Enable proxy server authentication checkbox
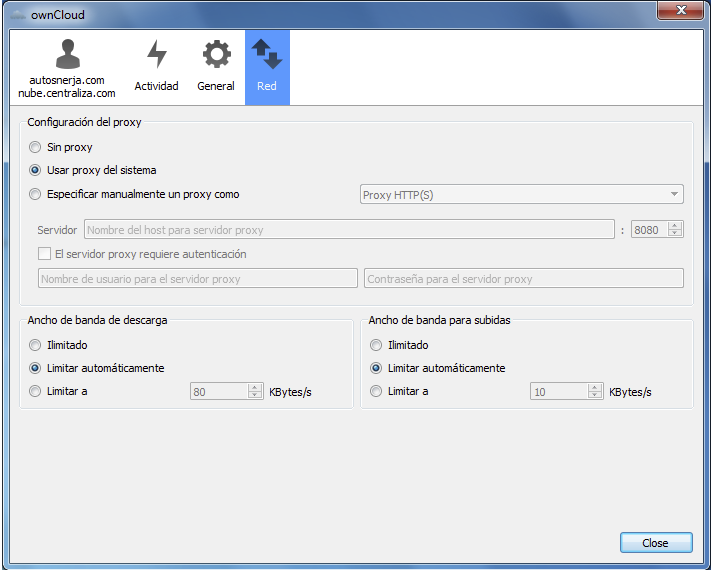The image size is (713, 570). (44, 254)
